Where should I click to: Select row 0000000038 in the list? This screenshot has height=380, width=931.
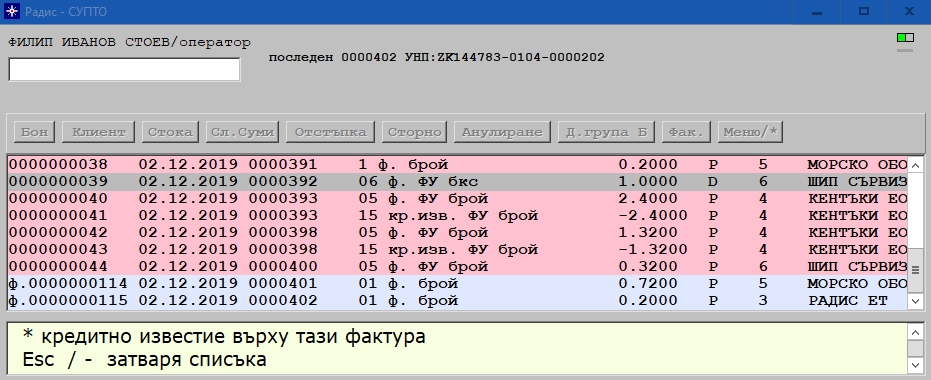[x=458, y=164]
